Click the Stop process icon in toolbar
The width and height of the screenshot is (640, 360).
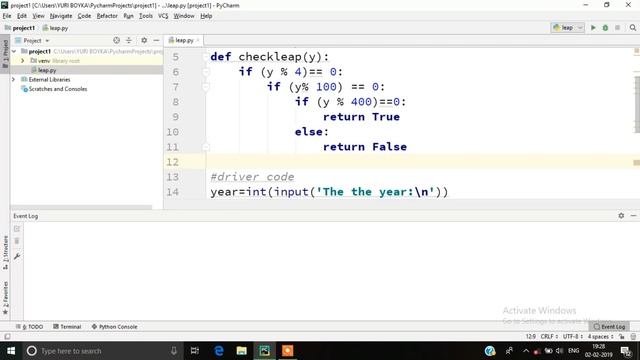point(617,28)
